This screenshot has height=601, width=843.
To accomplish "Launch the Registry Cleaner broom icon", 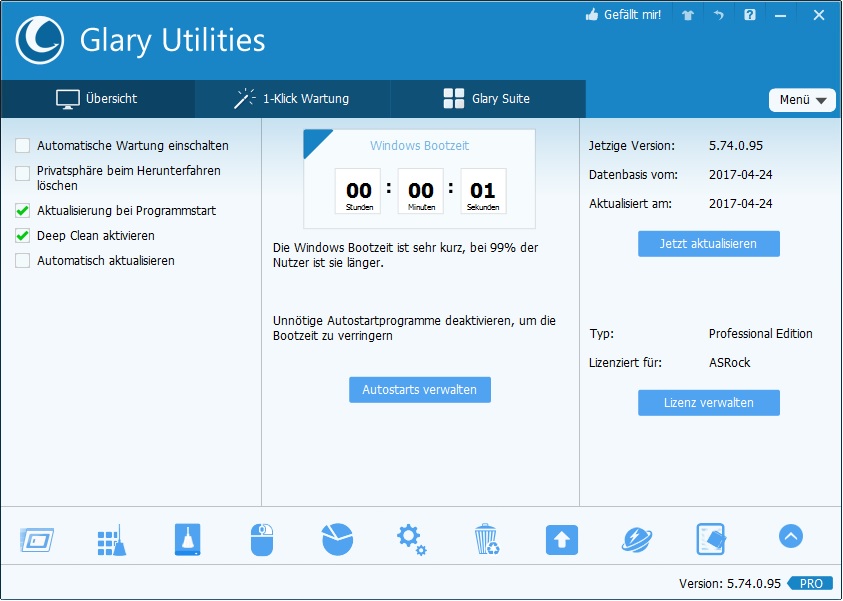I will pyautogui.click(x=112, y=540).
